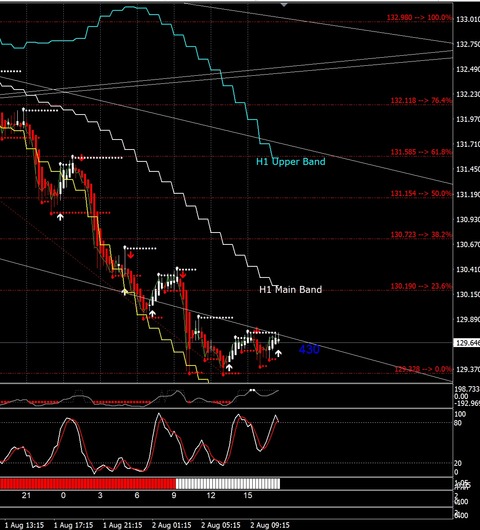
Task: Click the hour label 6 below the histogram
Action: [137, 496]
